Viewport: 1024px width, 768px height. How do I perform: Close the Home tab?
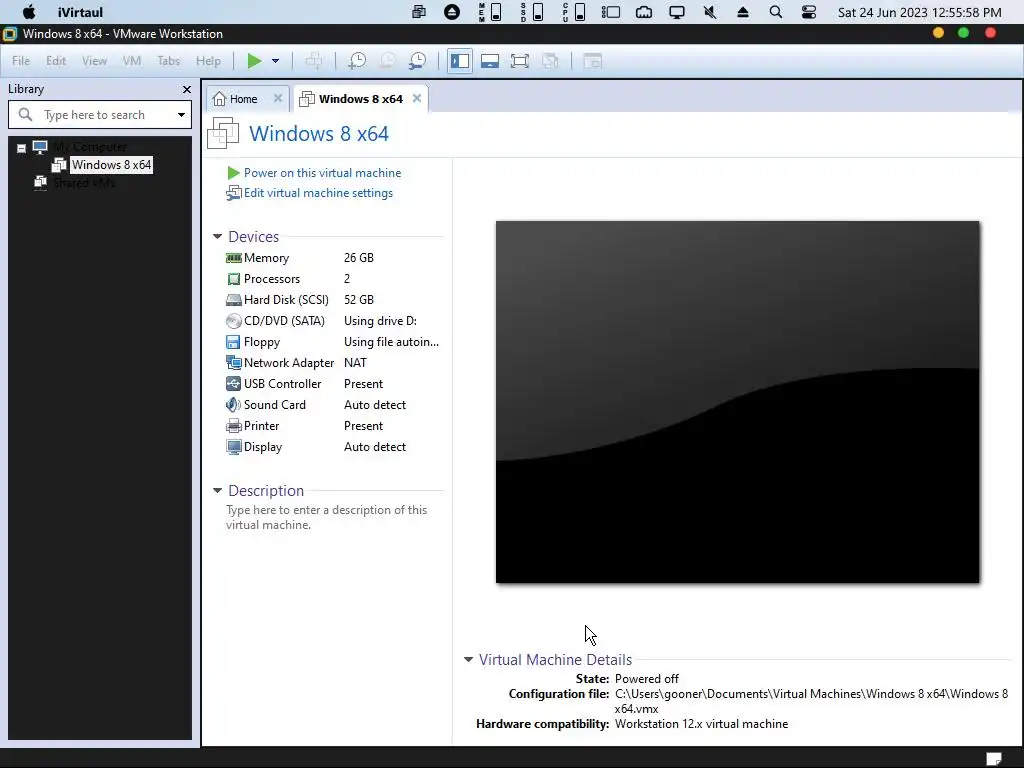[278, 98]
